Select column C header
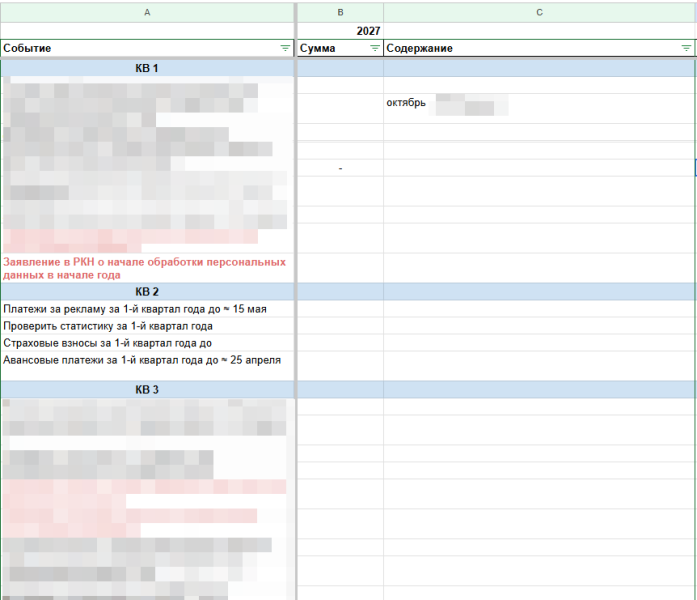Screen dimensions: 697x600 (x=540, y=12)
